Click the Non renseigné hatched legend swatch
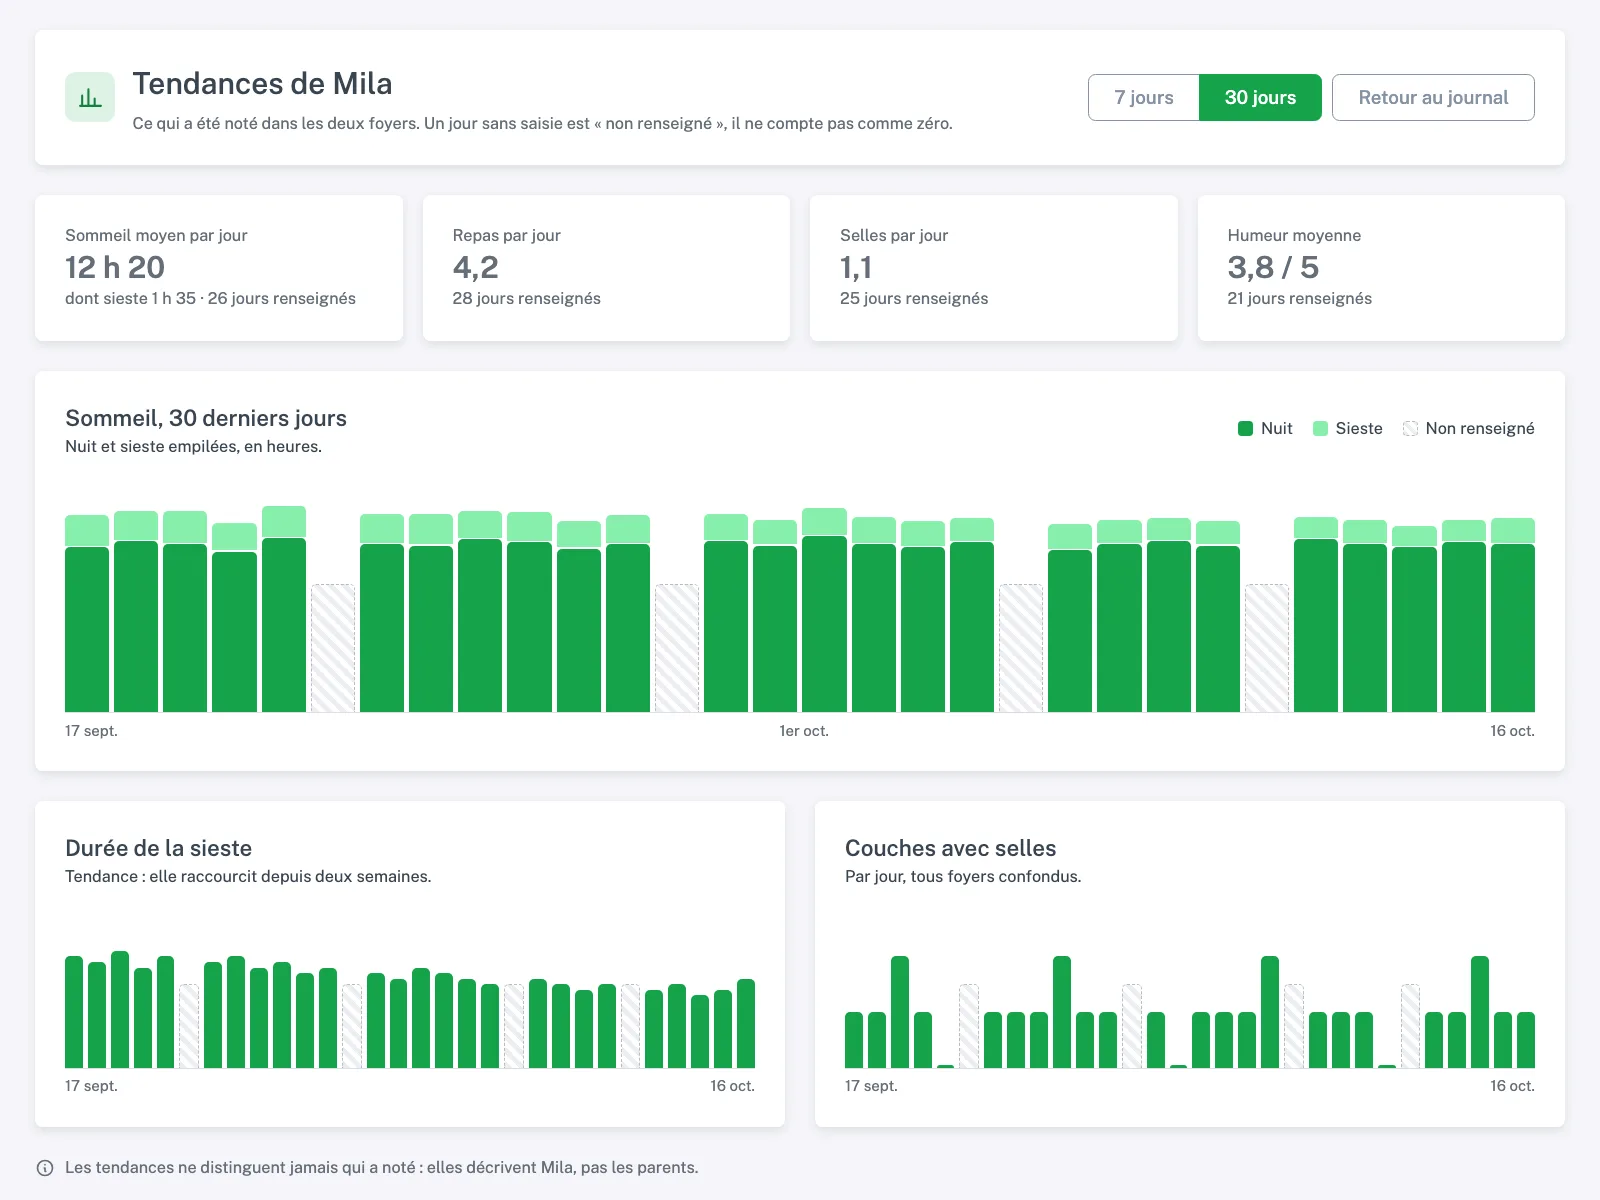This screenshot has width=1600, height=1200. pos(1410,428)
